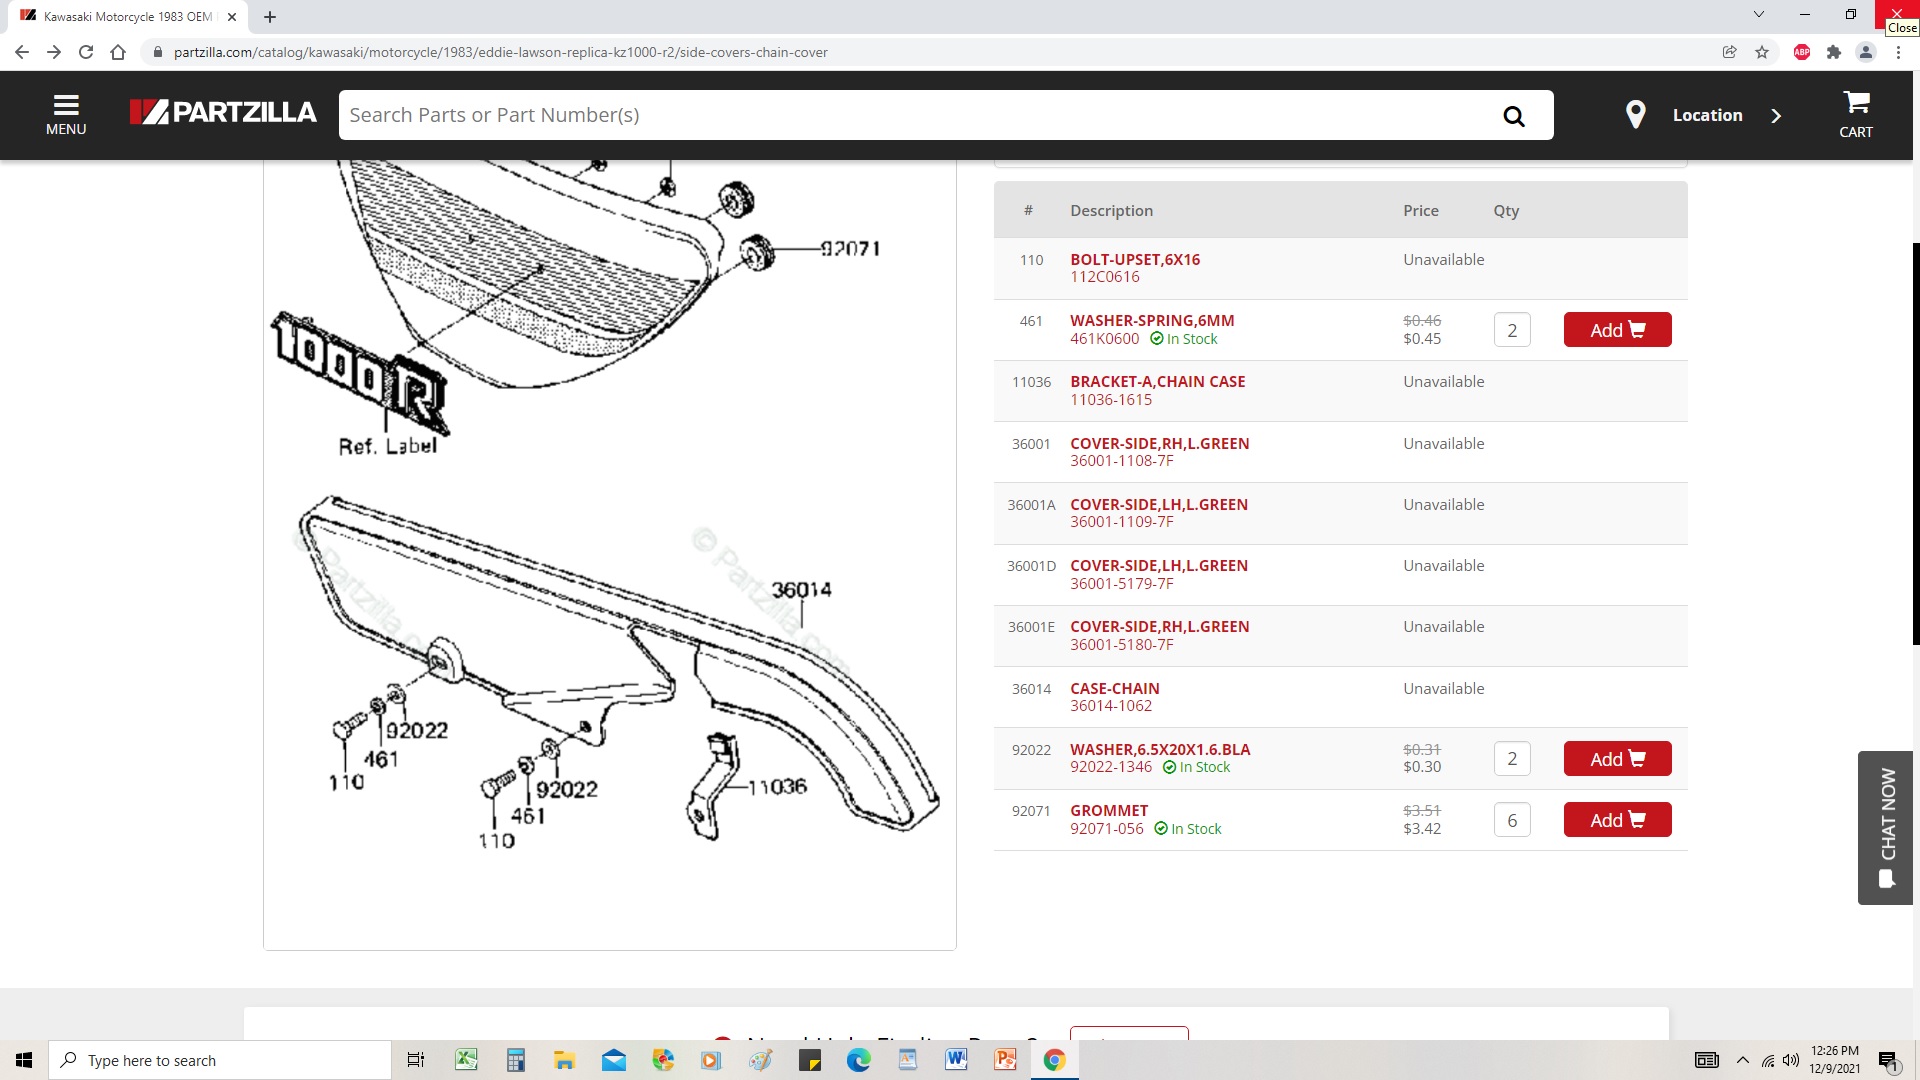Open Chrome extensions puzzle icon
The height and width of the screenshot is (1080, 1920).
tap(1834, 52)
